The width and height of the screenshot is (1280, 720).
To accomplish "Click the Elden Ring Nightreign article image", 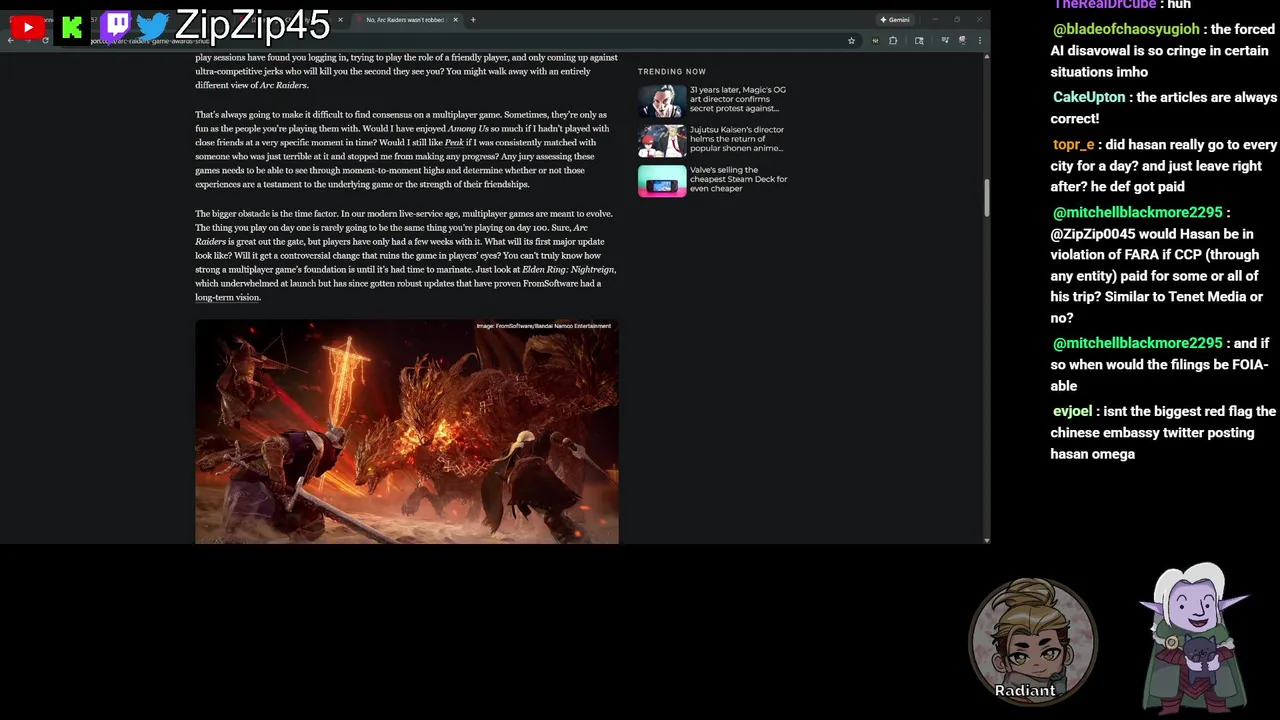I will [407, 432].
